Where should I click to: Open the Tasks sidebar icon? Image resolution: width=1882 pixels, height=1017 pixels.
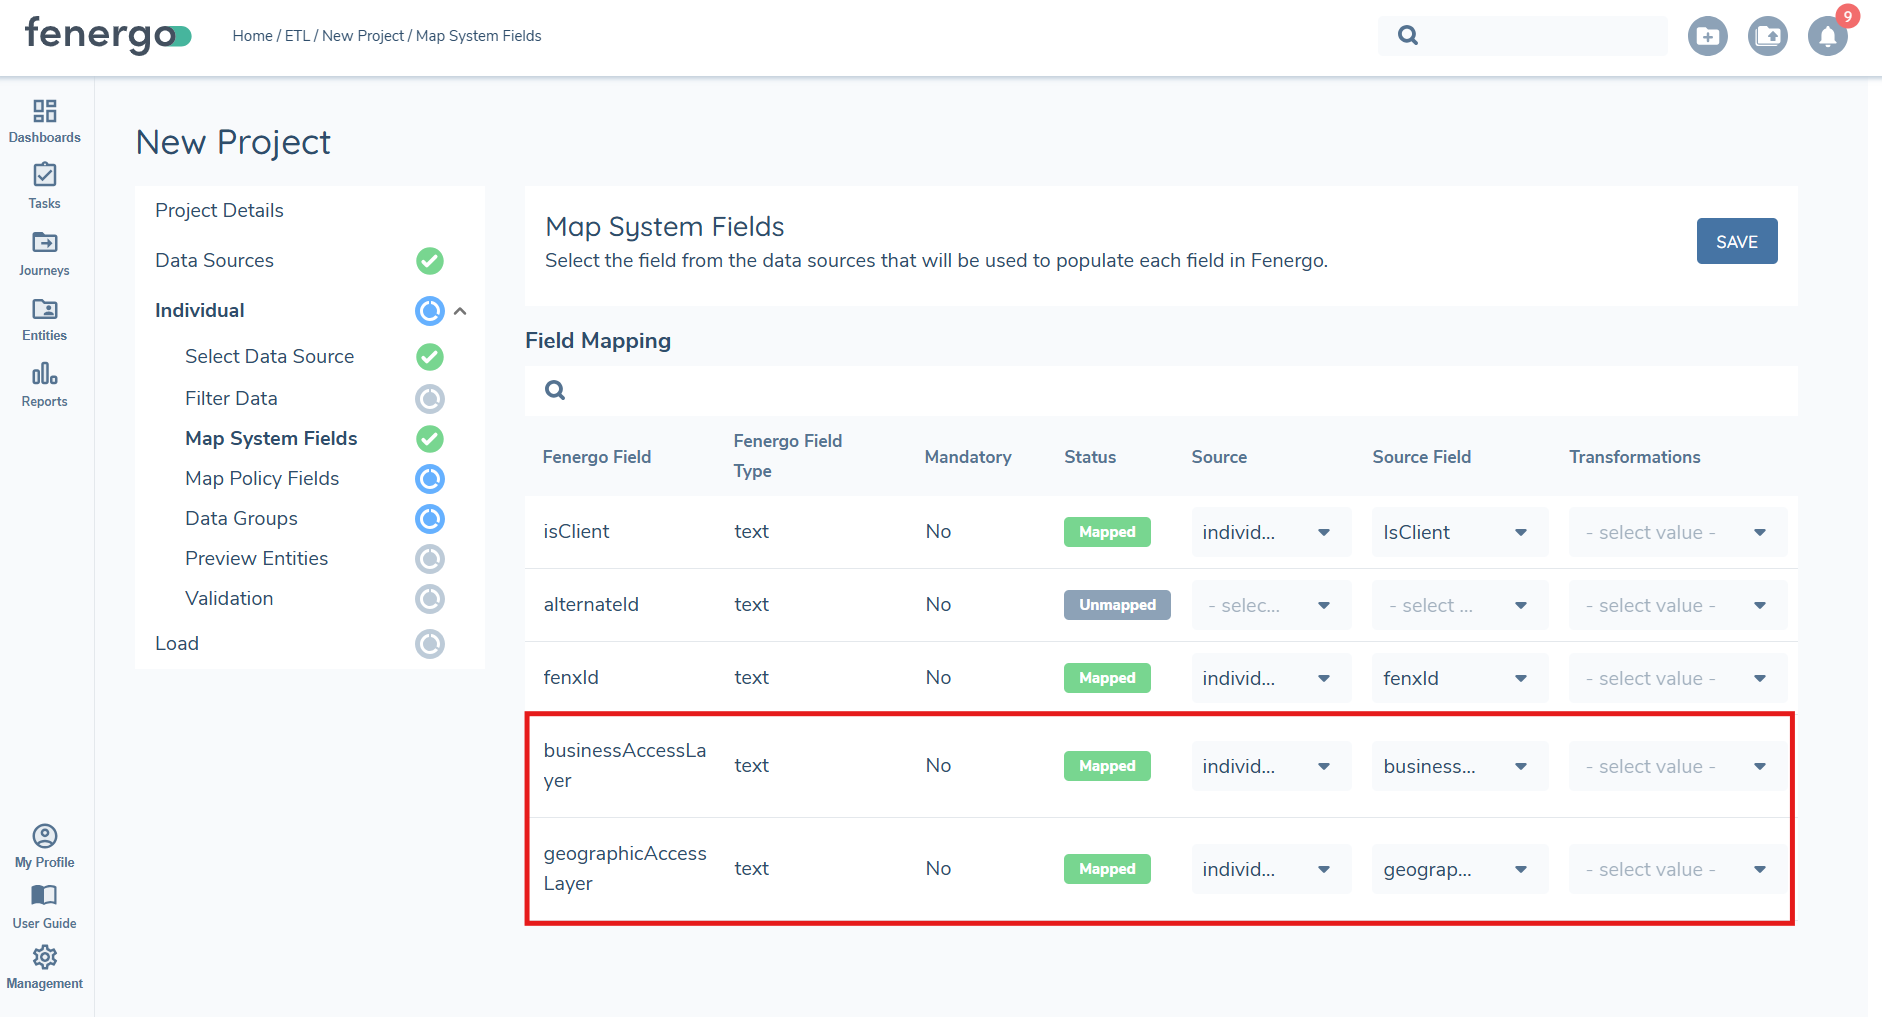point(44,186)
